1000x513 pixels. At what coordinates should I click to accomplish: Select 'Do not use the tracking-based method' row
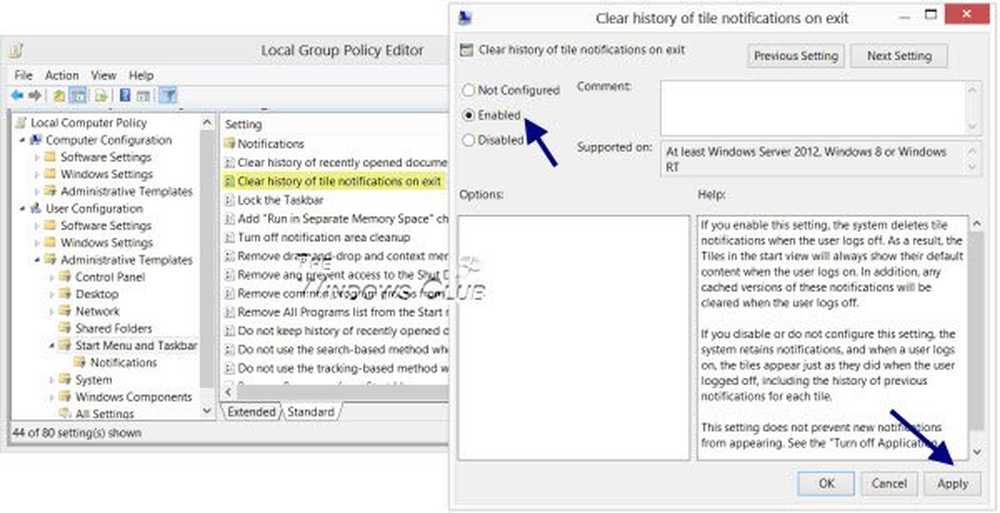point(334,368)
